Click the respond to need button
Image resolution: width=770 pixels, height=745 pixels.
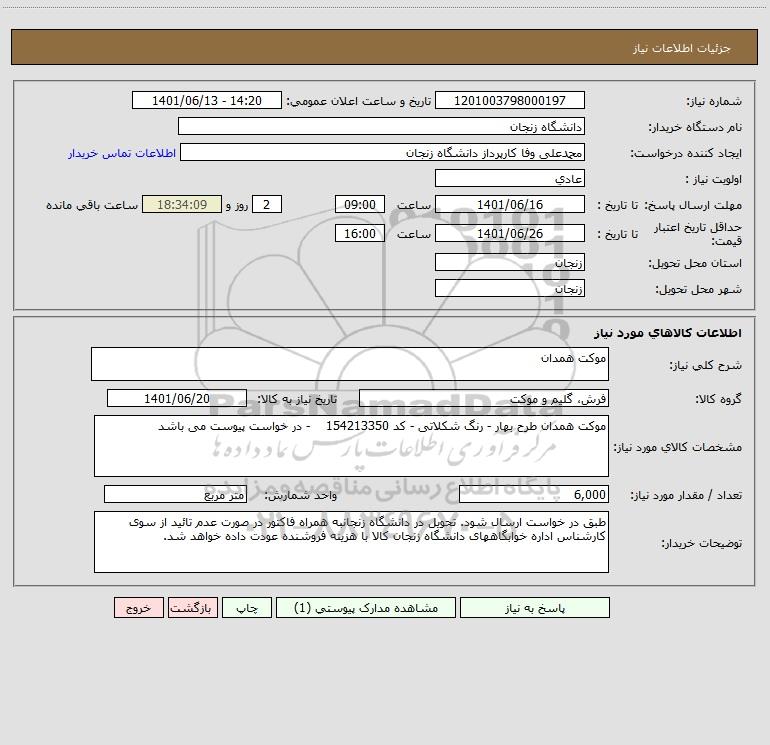(x=535, y=608)
